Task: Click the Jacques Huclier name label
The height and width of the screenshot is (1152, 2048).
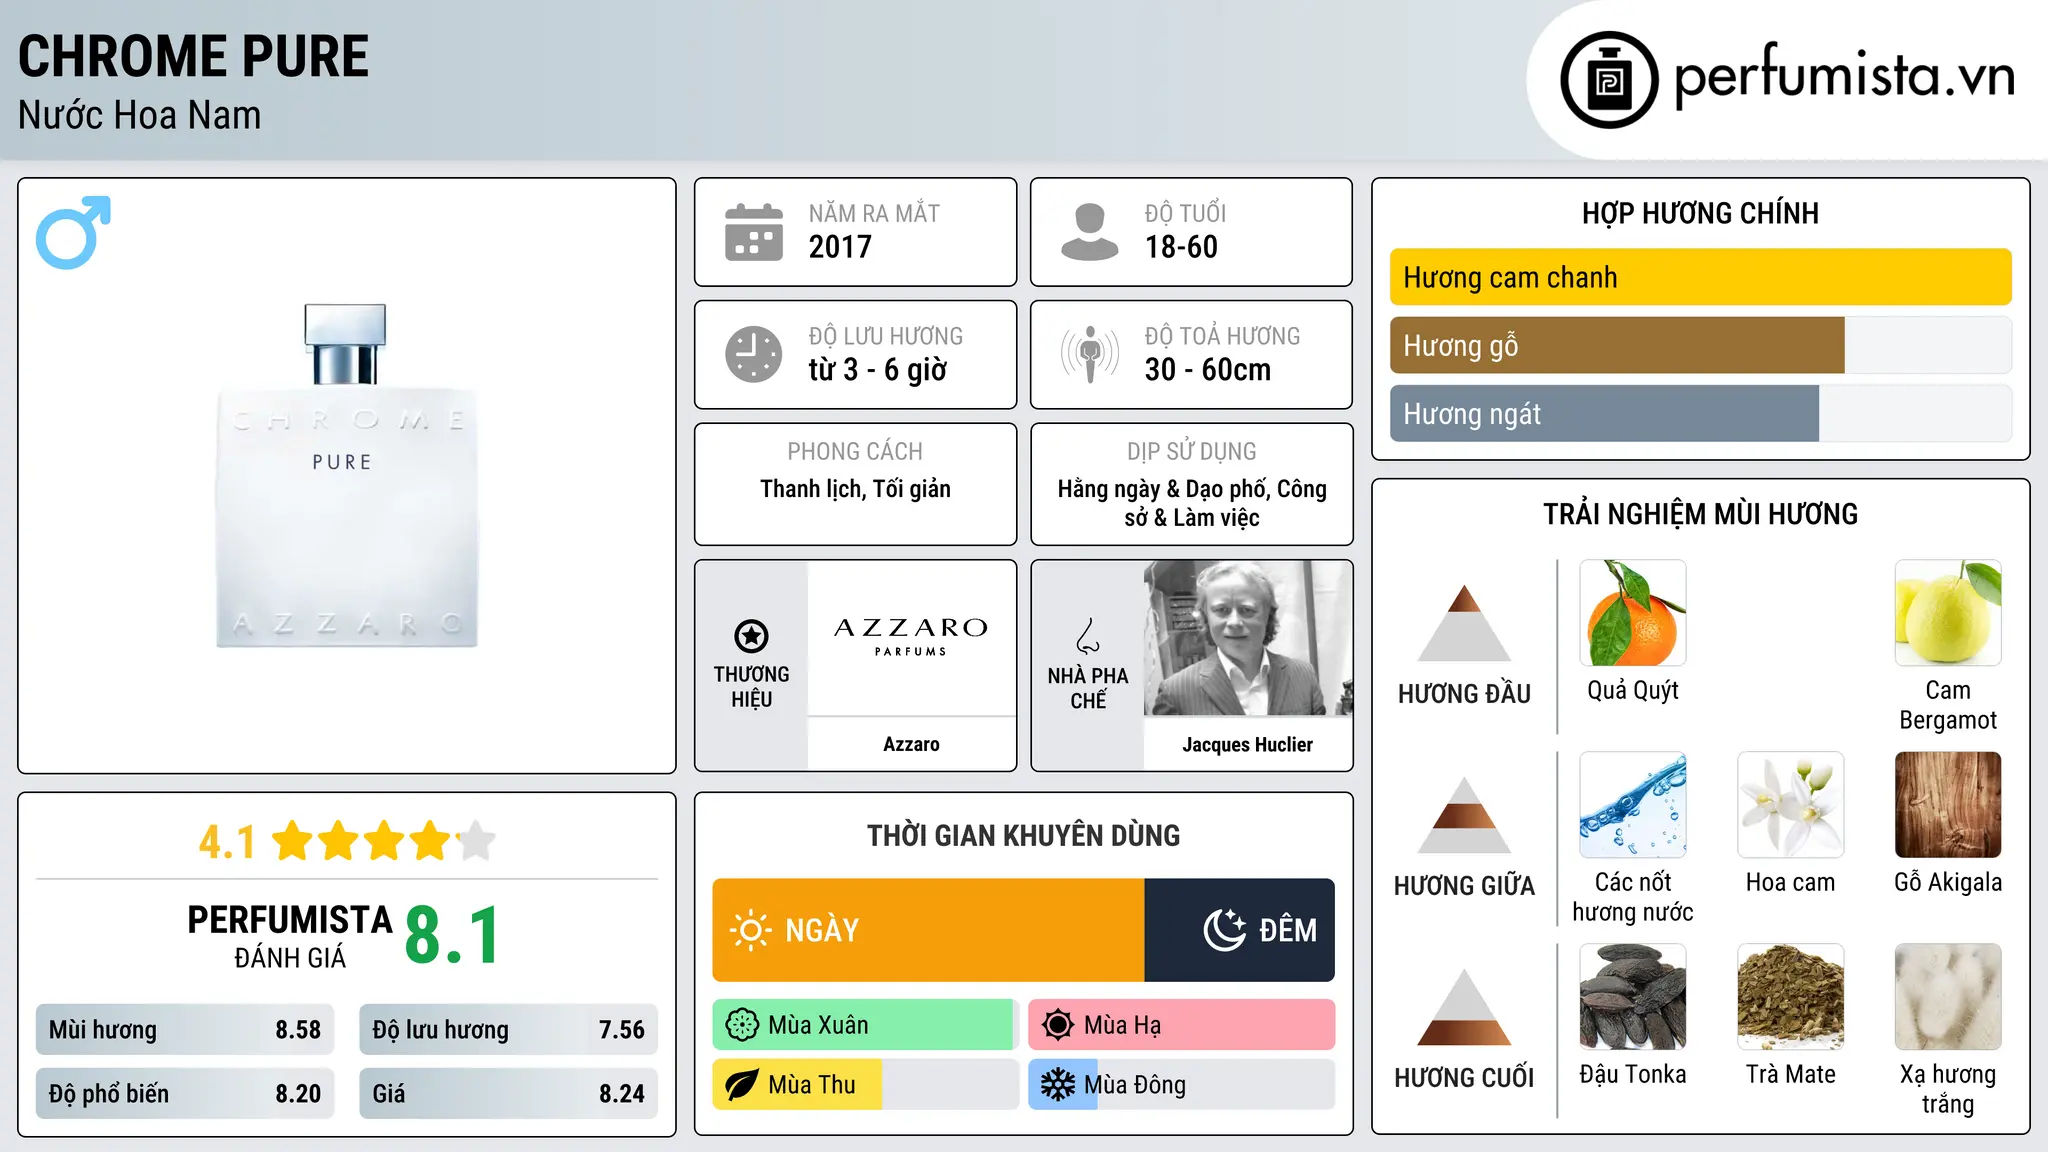Action: [x=1248, y=744]
